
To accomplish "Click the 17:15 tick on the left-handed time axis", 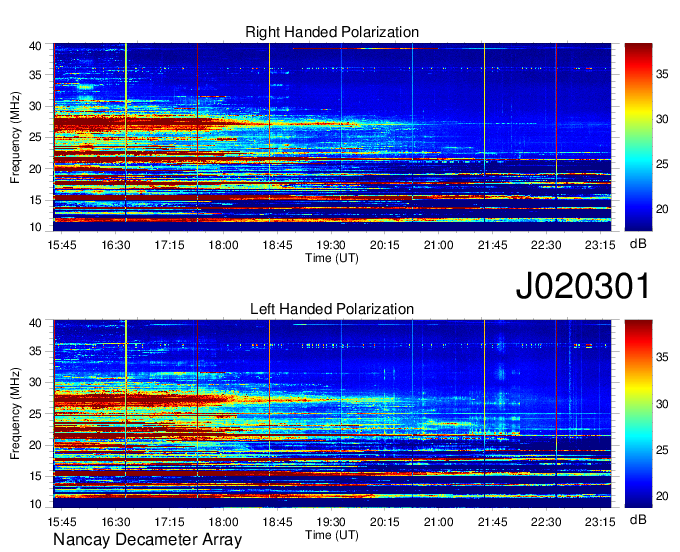I will coord(170,522).
